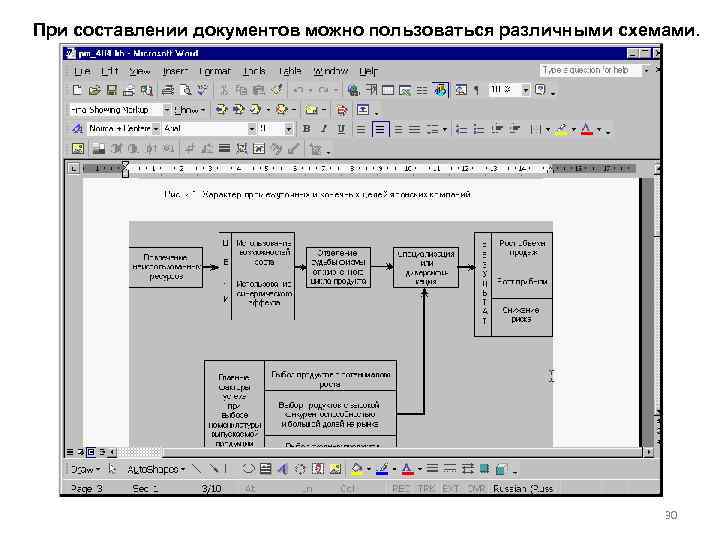Open the Document Map
Viewport: 720px width, 540px height.
pos(461,90)
